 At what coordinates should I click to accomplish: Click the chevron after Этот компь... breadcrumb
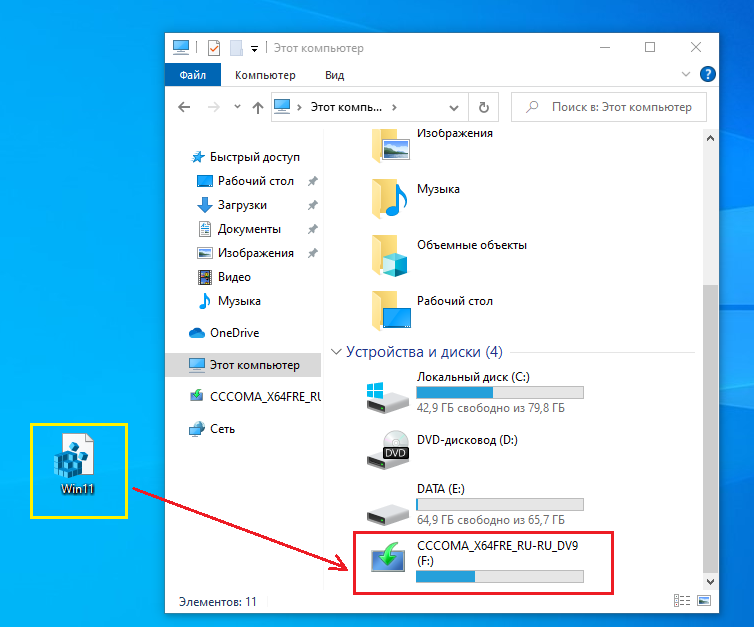tap(394, 107)
